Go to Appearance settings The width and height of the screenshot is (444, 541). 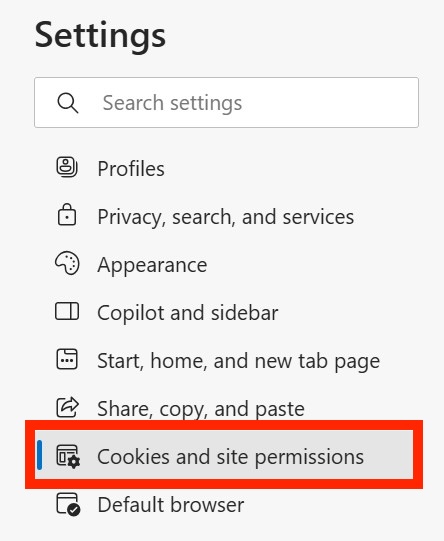click(152, 266)
